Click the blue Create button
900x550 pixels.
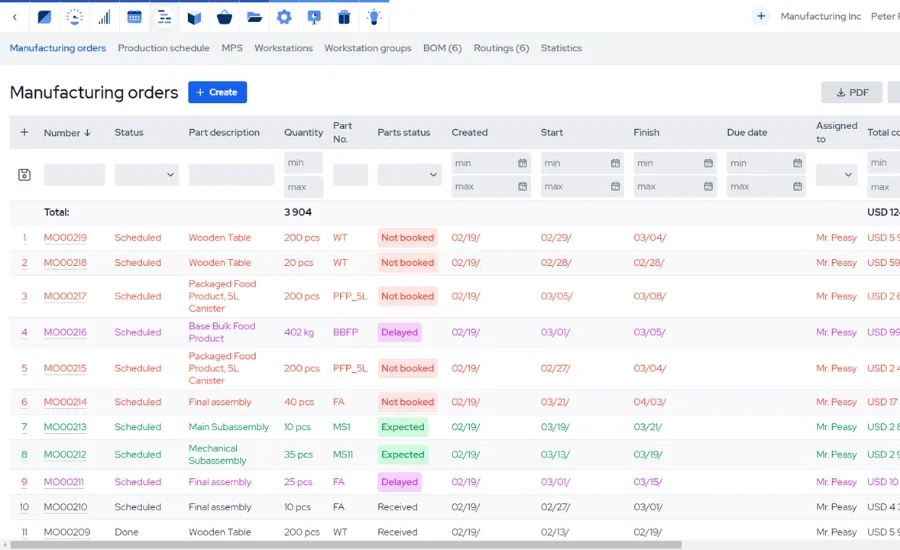coord(218,92)
